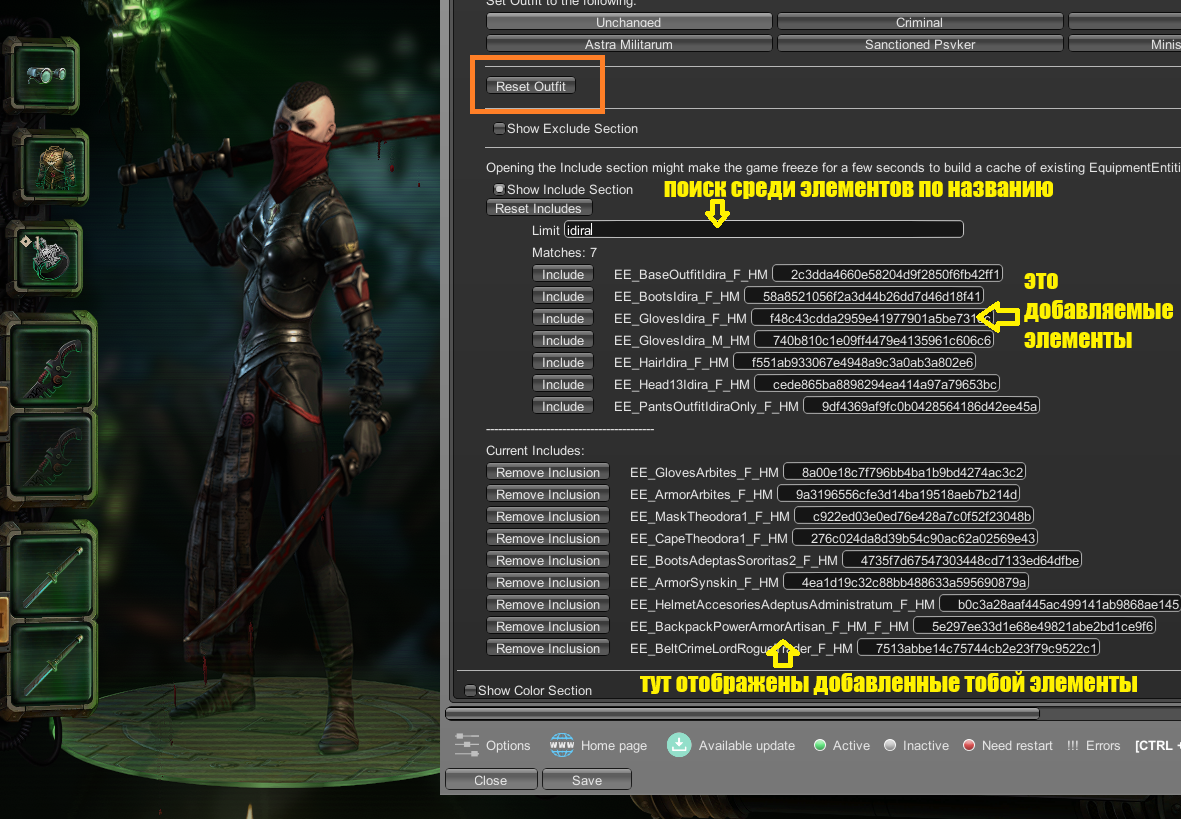Screen dimensions: 1181x819
Task: Click the Save button
Action: pos(587,780)
